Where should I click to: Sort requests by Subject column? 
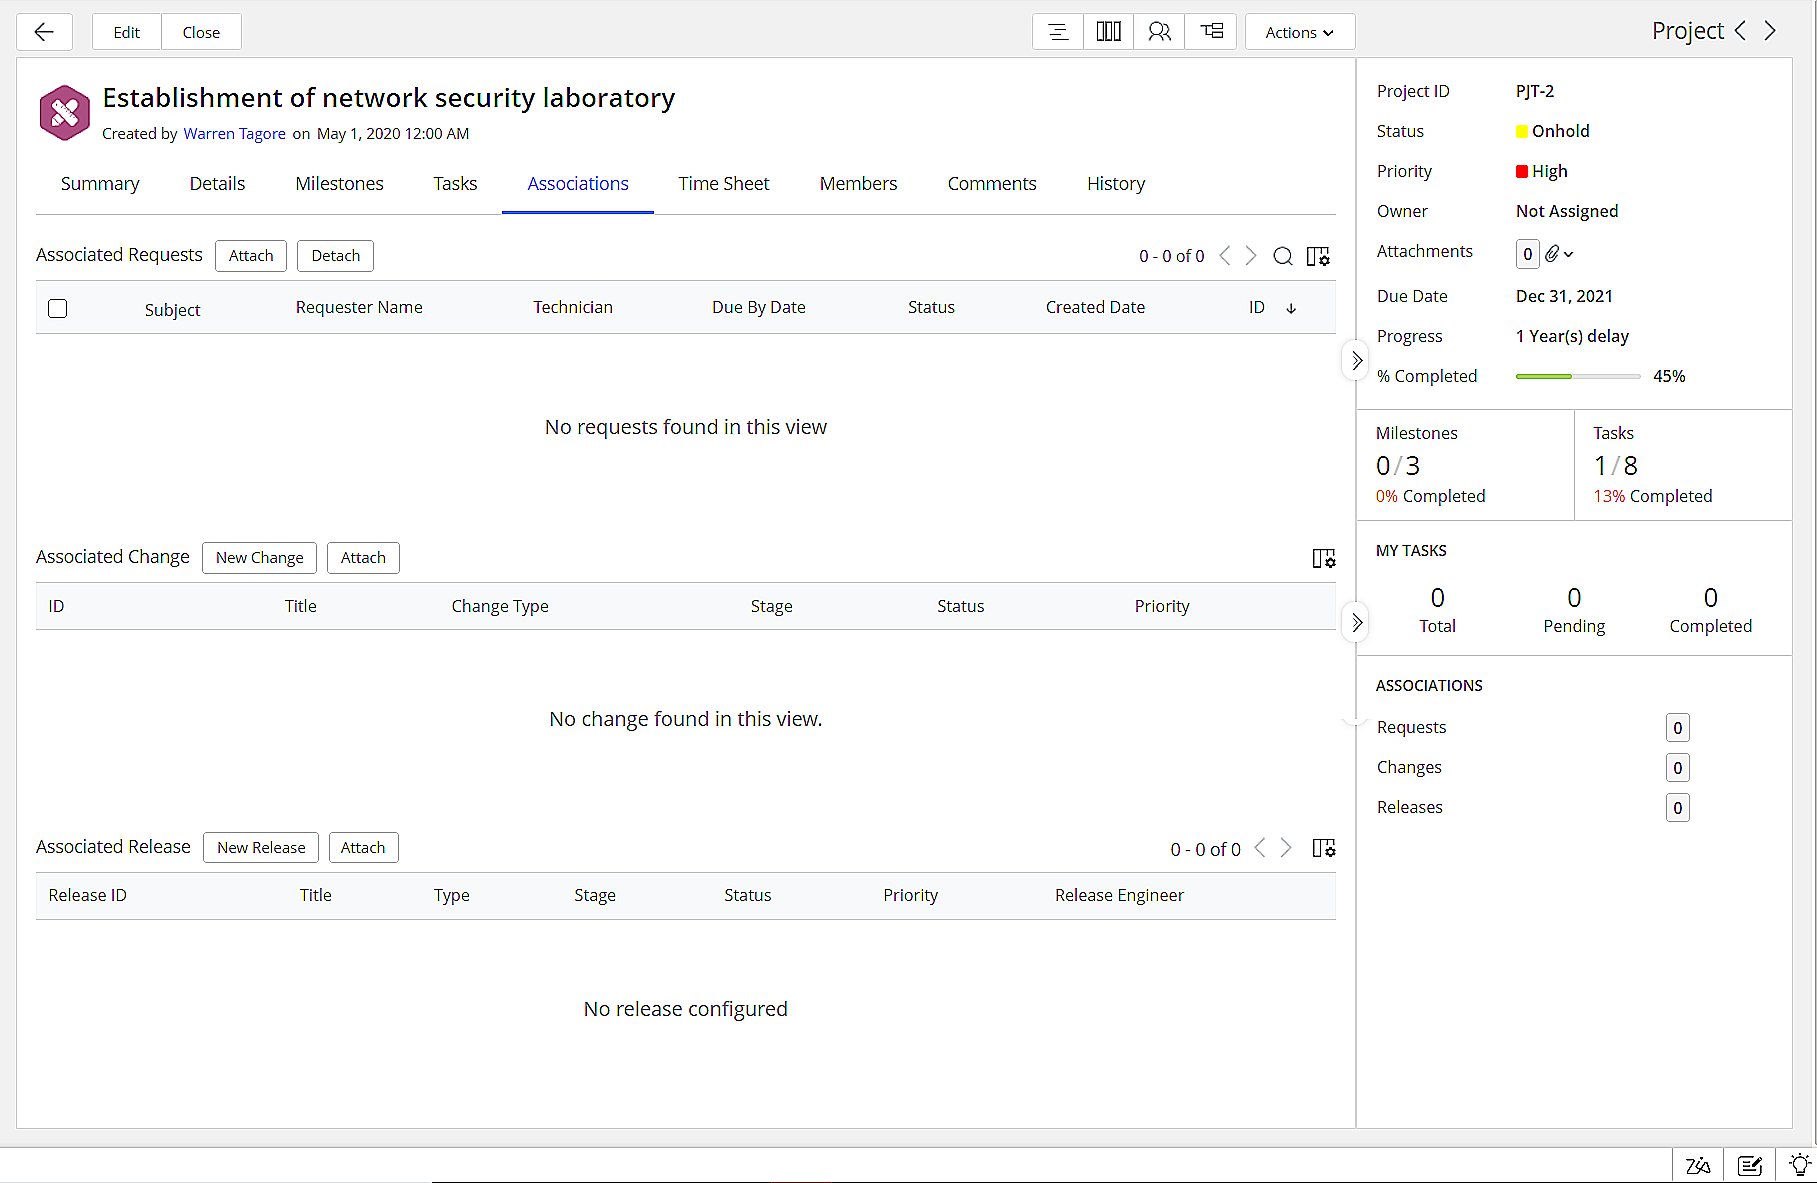point(172,310)
